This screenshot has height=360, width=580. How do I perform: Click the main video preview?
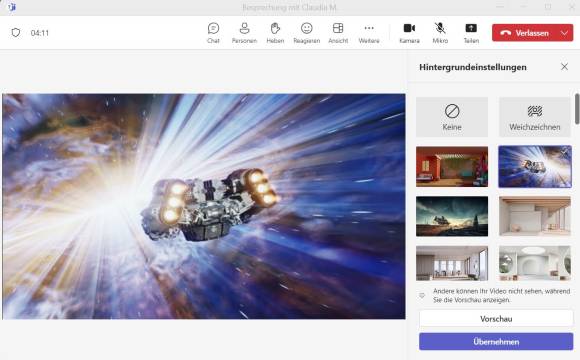[204, 206]
